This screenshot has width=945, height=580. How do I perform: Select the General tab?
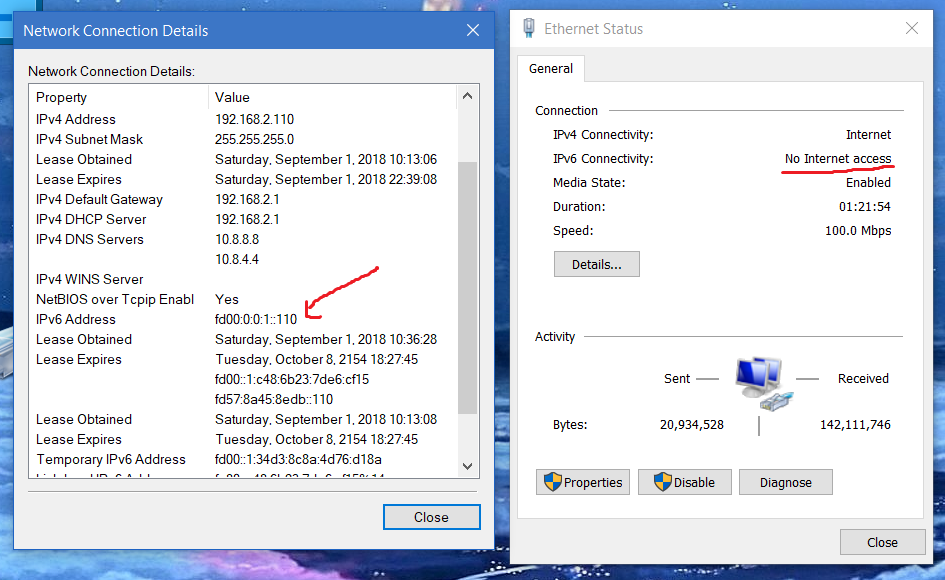[x=551, y=69]
